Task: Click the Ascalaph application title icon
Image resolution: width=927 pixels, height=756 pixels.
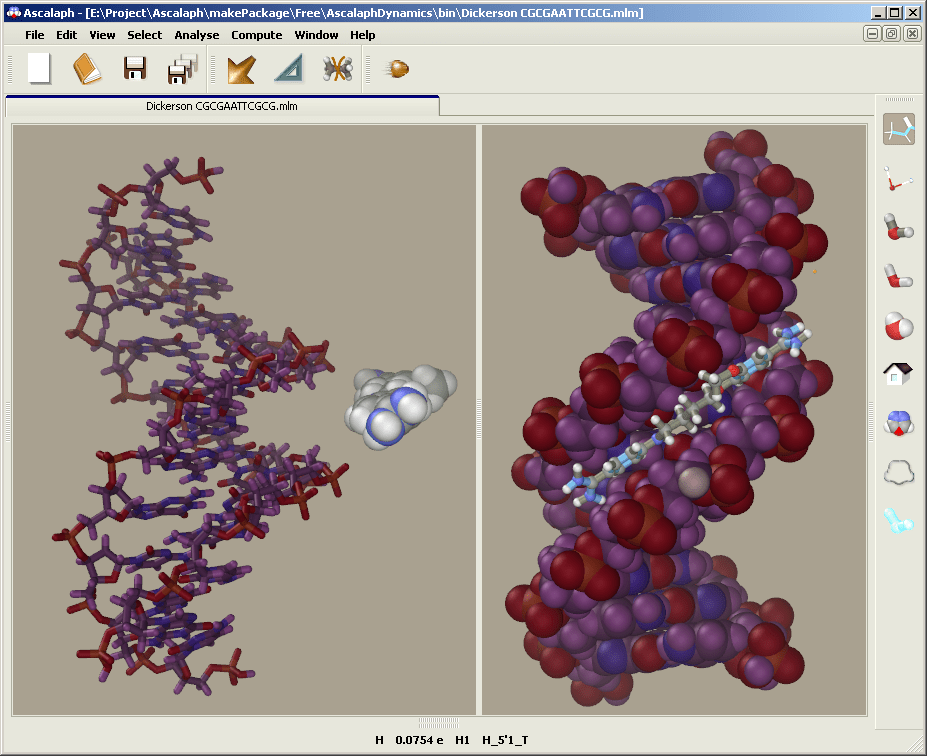Action: click(x=13, y=12)
